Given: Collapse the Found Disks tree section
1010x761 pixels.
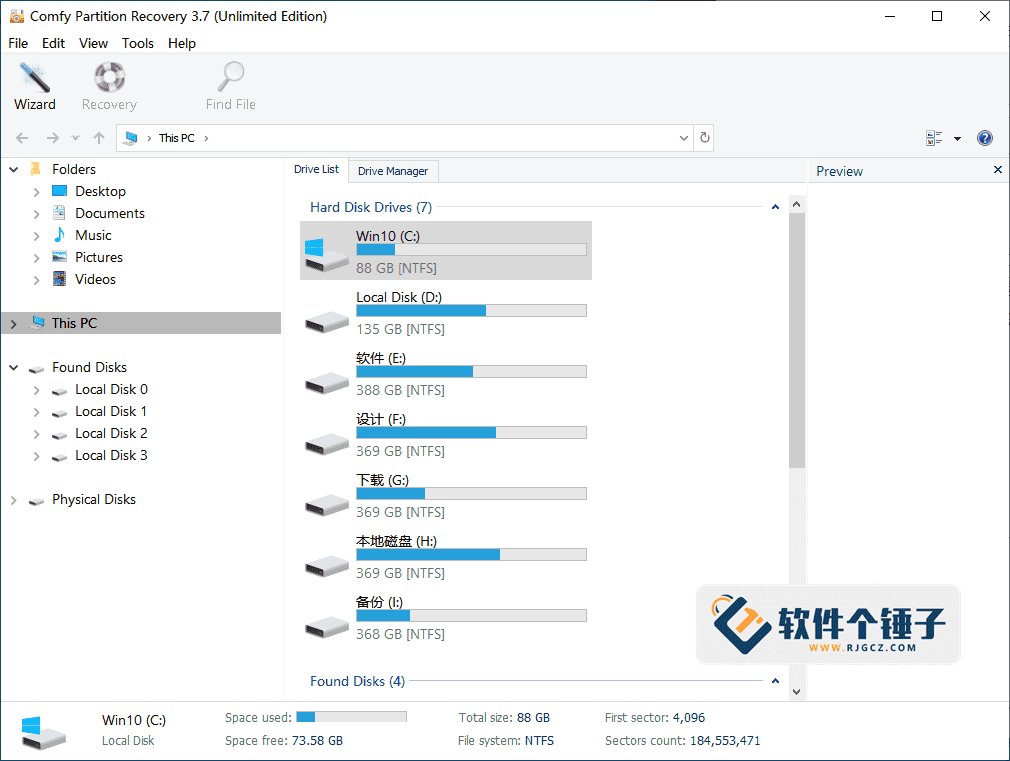Looking at the screenshot, I should (x=13, y=367).
